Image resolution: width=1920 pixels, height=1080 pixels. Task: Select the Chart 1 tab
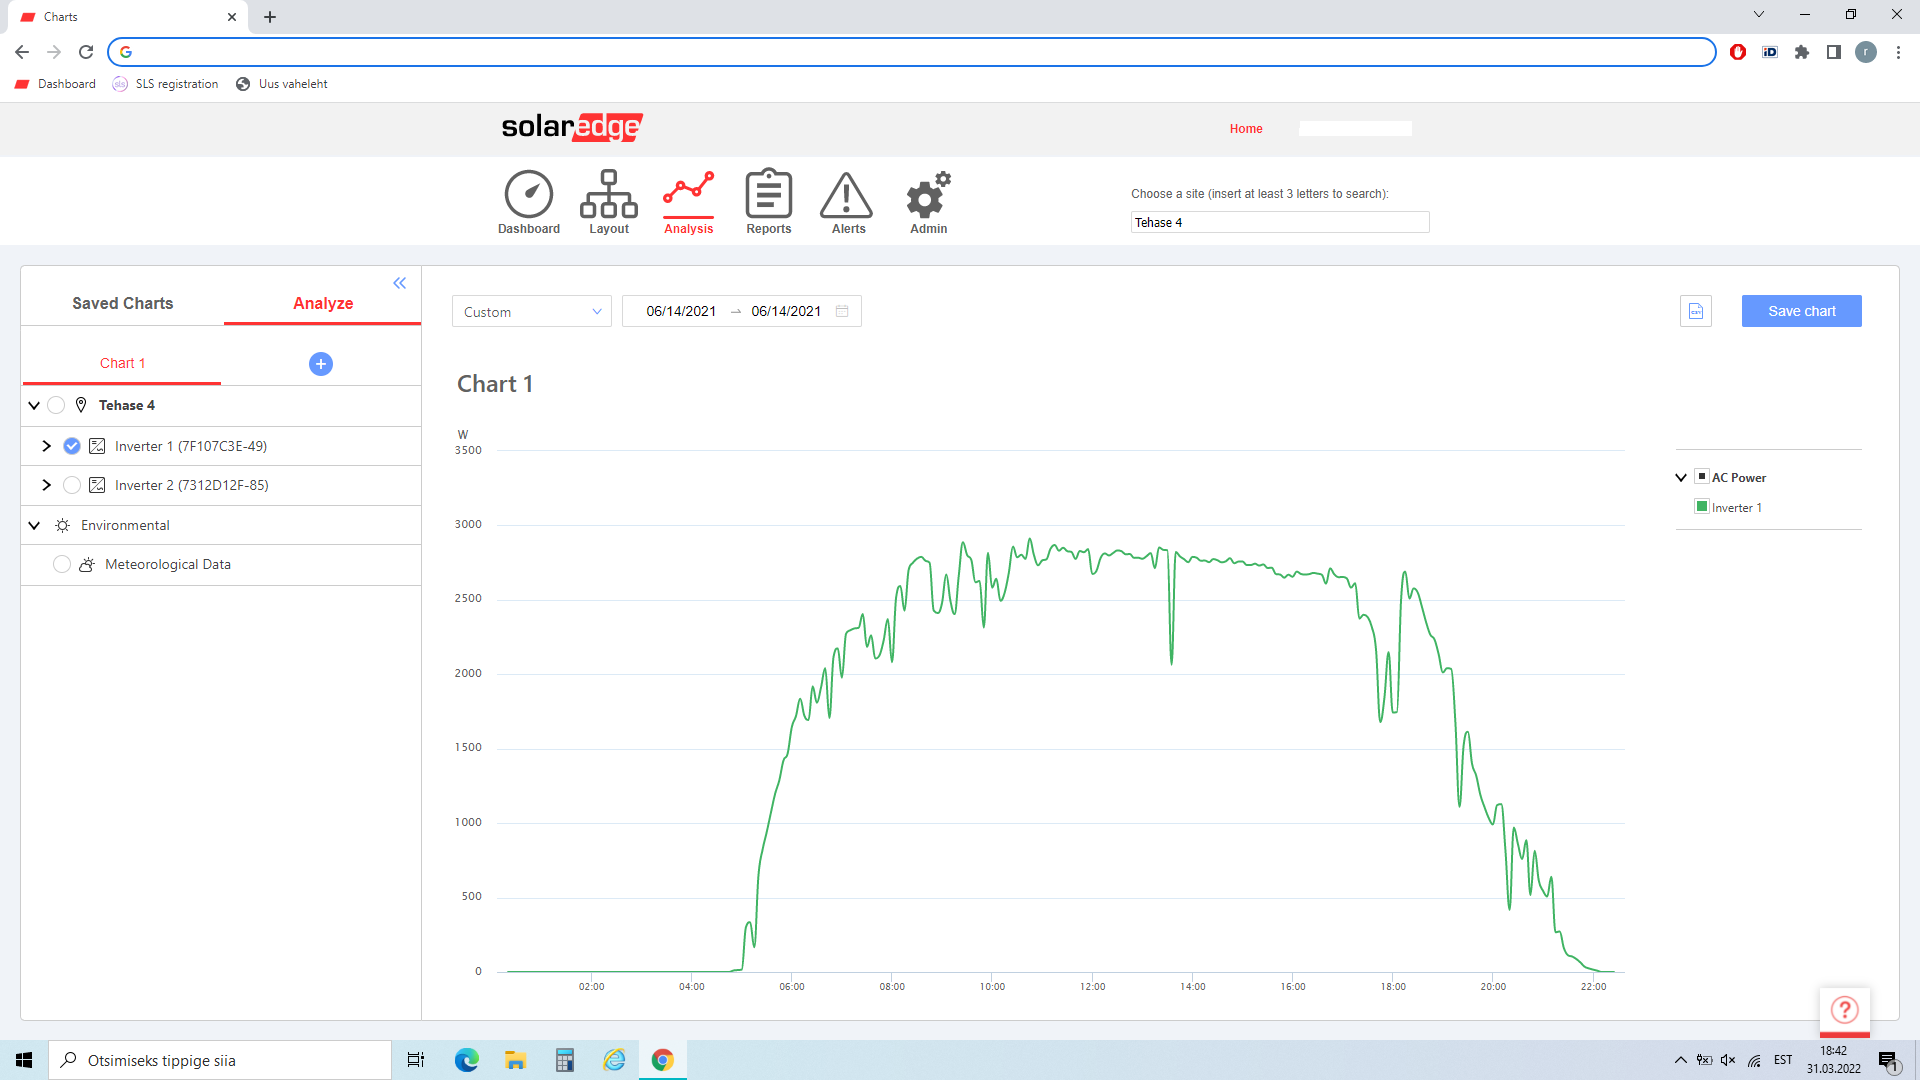[122, 363]
